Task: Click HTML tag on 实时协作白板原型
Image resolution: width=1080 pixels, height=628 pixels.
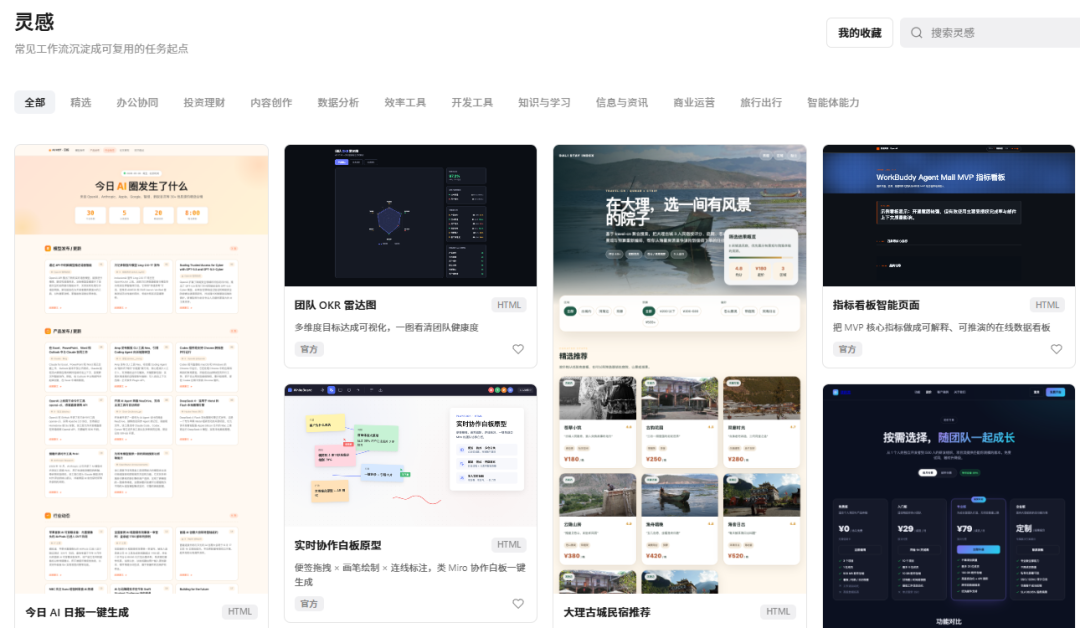Action: [x=509, y=545]
